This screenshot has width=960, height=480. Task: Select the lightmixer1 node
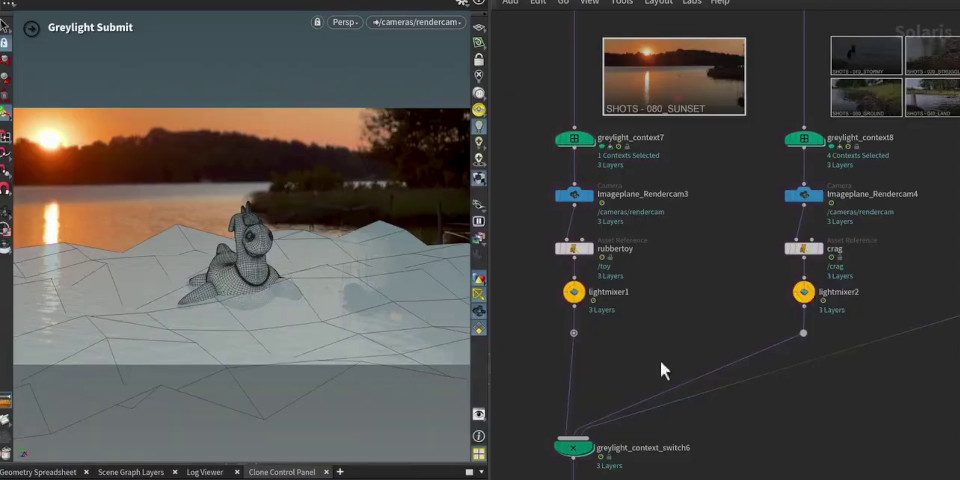[574, 292]
